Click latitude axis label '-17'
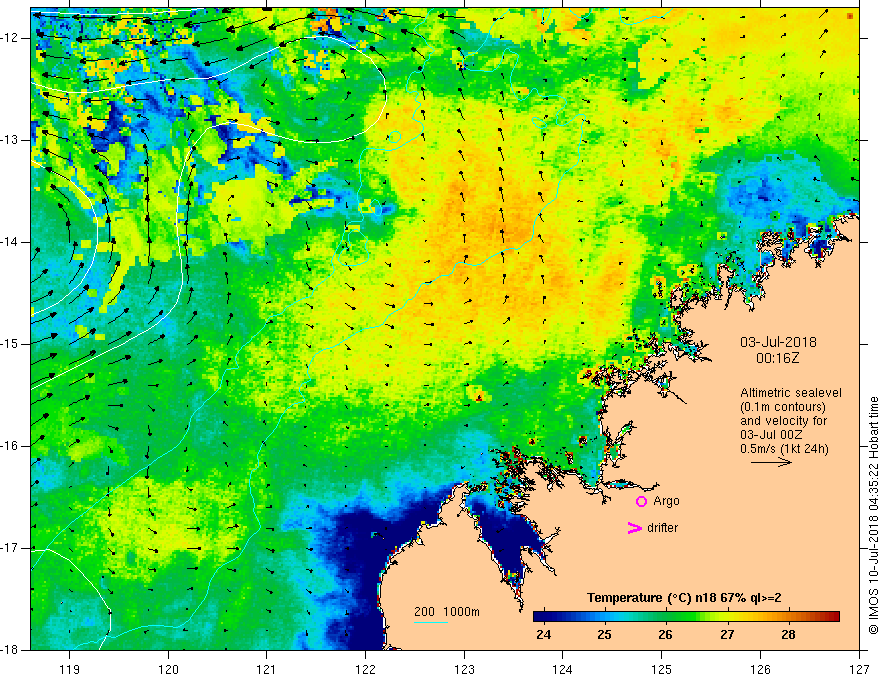Screen dimensions: 880x680 11,548
